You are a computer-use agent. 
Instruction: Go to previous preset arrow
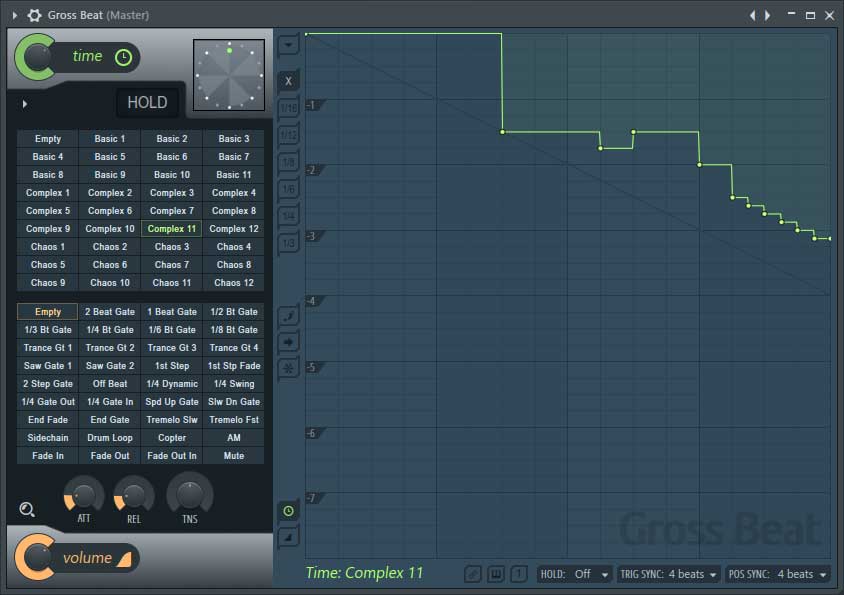point(752,16)
